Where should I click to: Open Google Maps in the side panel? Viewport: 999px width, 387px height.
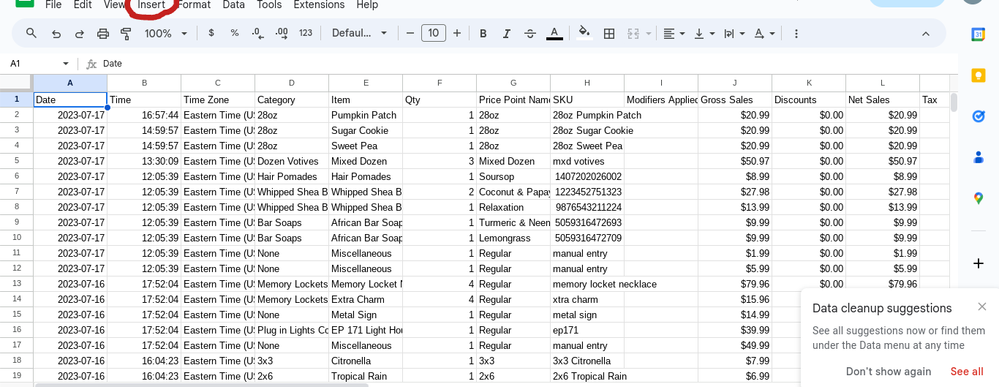[x=979, y=198]
